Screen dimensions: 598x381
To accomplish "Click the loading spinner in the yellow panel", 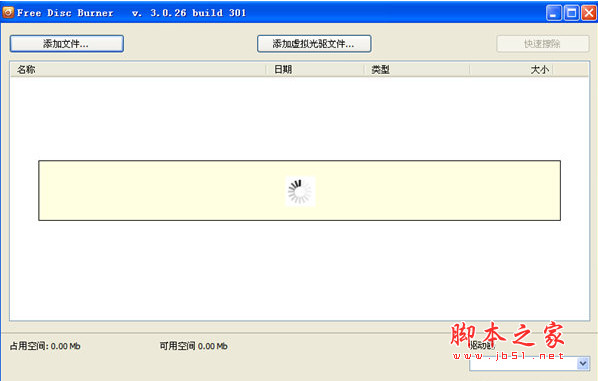I will click(300, 191).
